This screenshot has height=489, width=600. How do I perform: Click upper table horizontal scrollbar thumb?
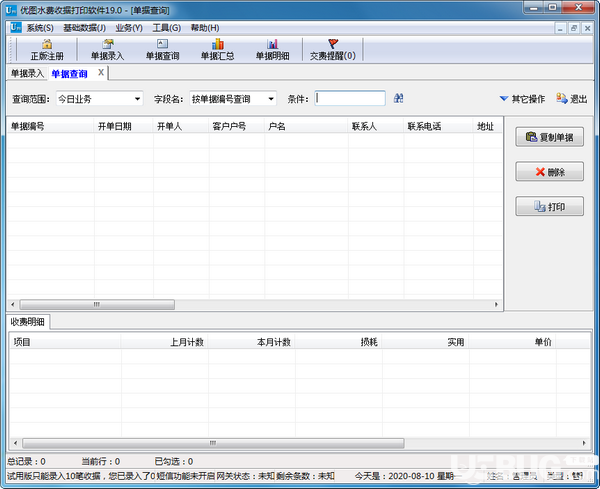(x=97, y=305)
